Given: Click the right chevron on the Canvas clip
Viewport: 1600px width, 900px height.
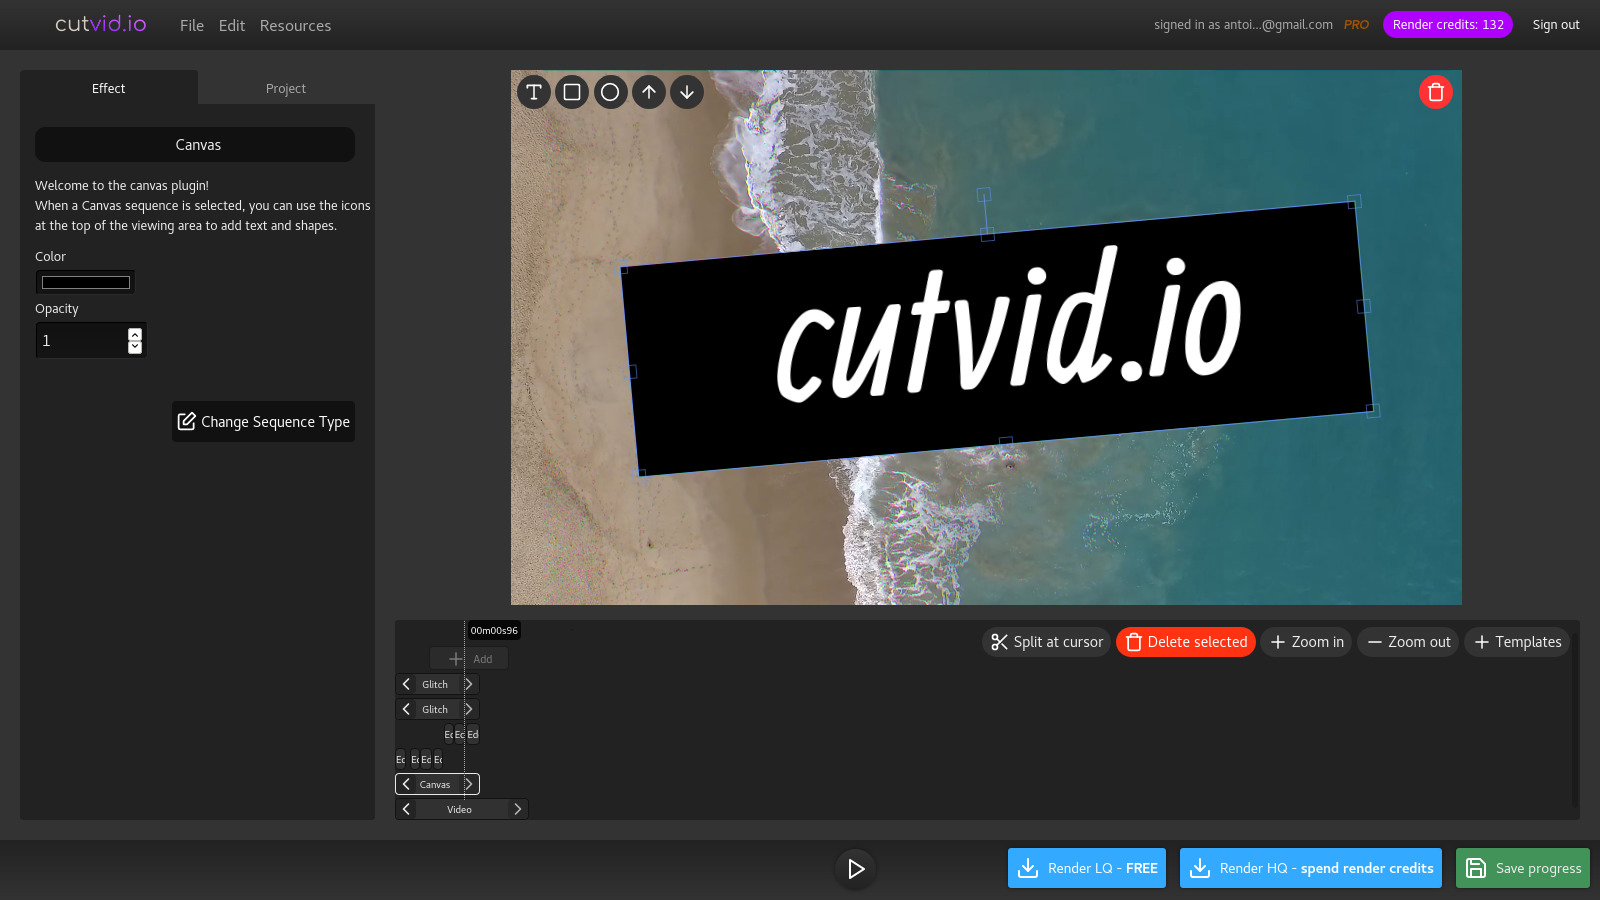Looking at the screenshot, I should 468,784.
